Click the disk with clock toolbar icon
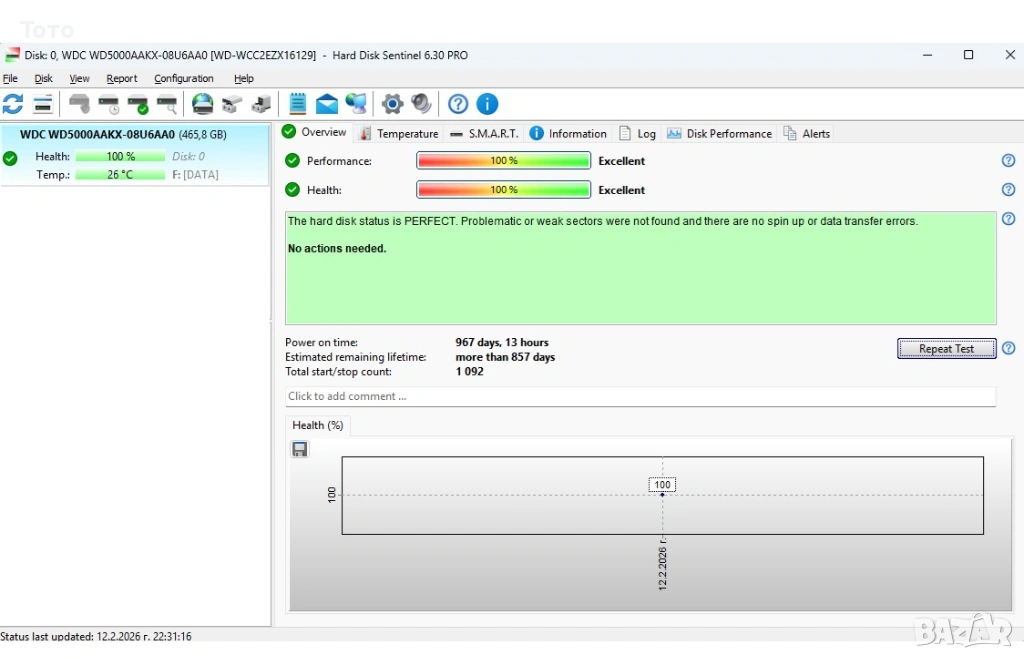1024x659 pixels. (109, 104)
